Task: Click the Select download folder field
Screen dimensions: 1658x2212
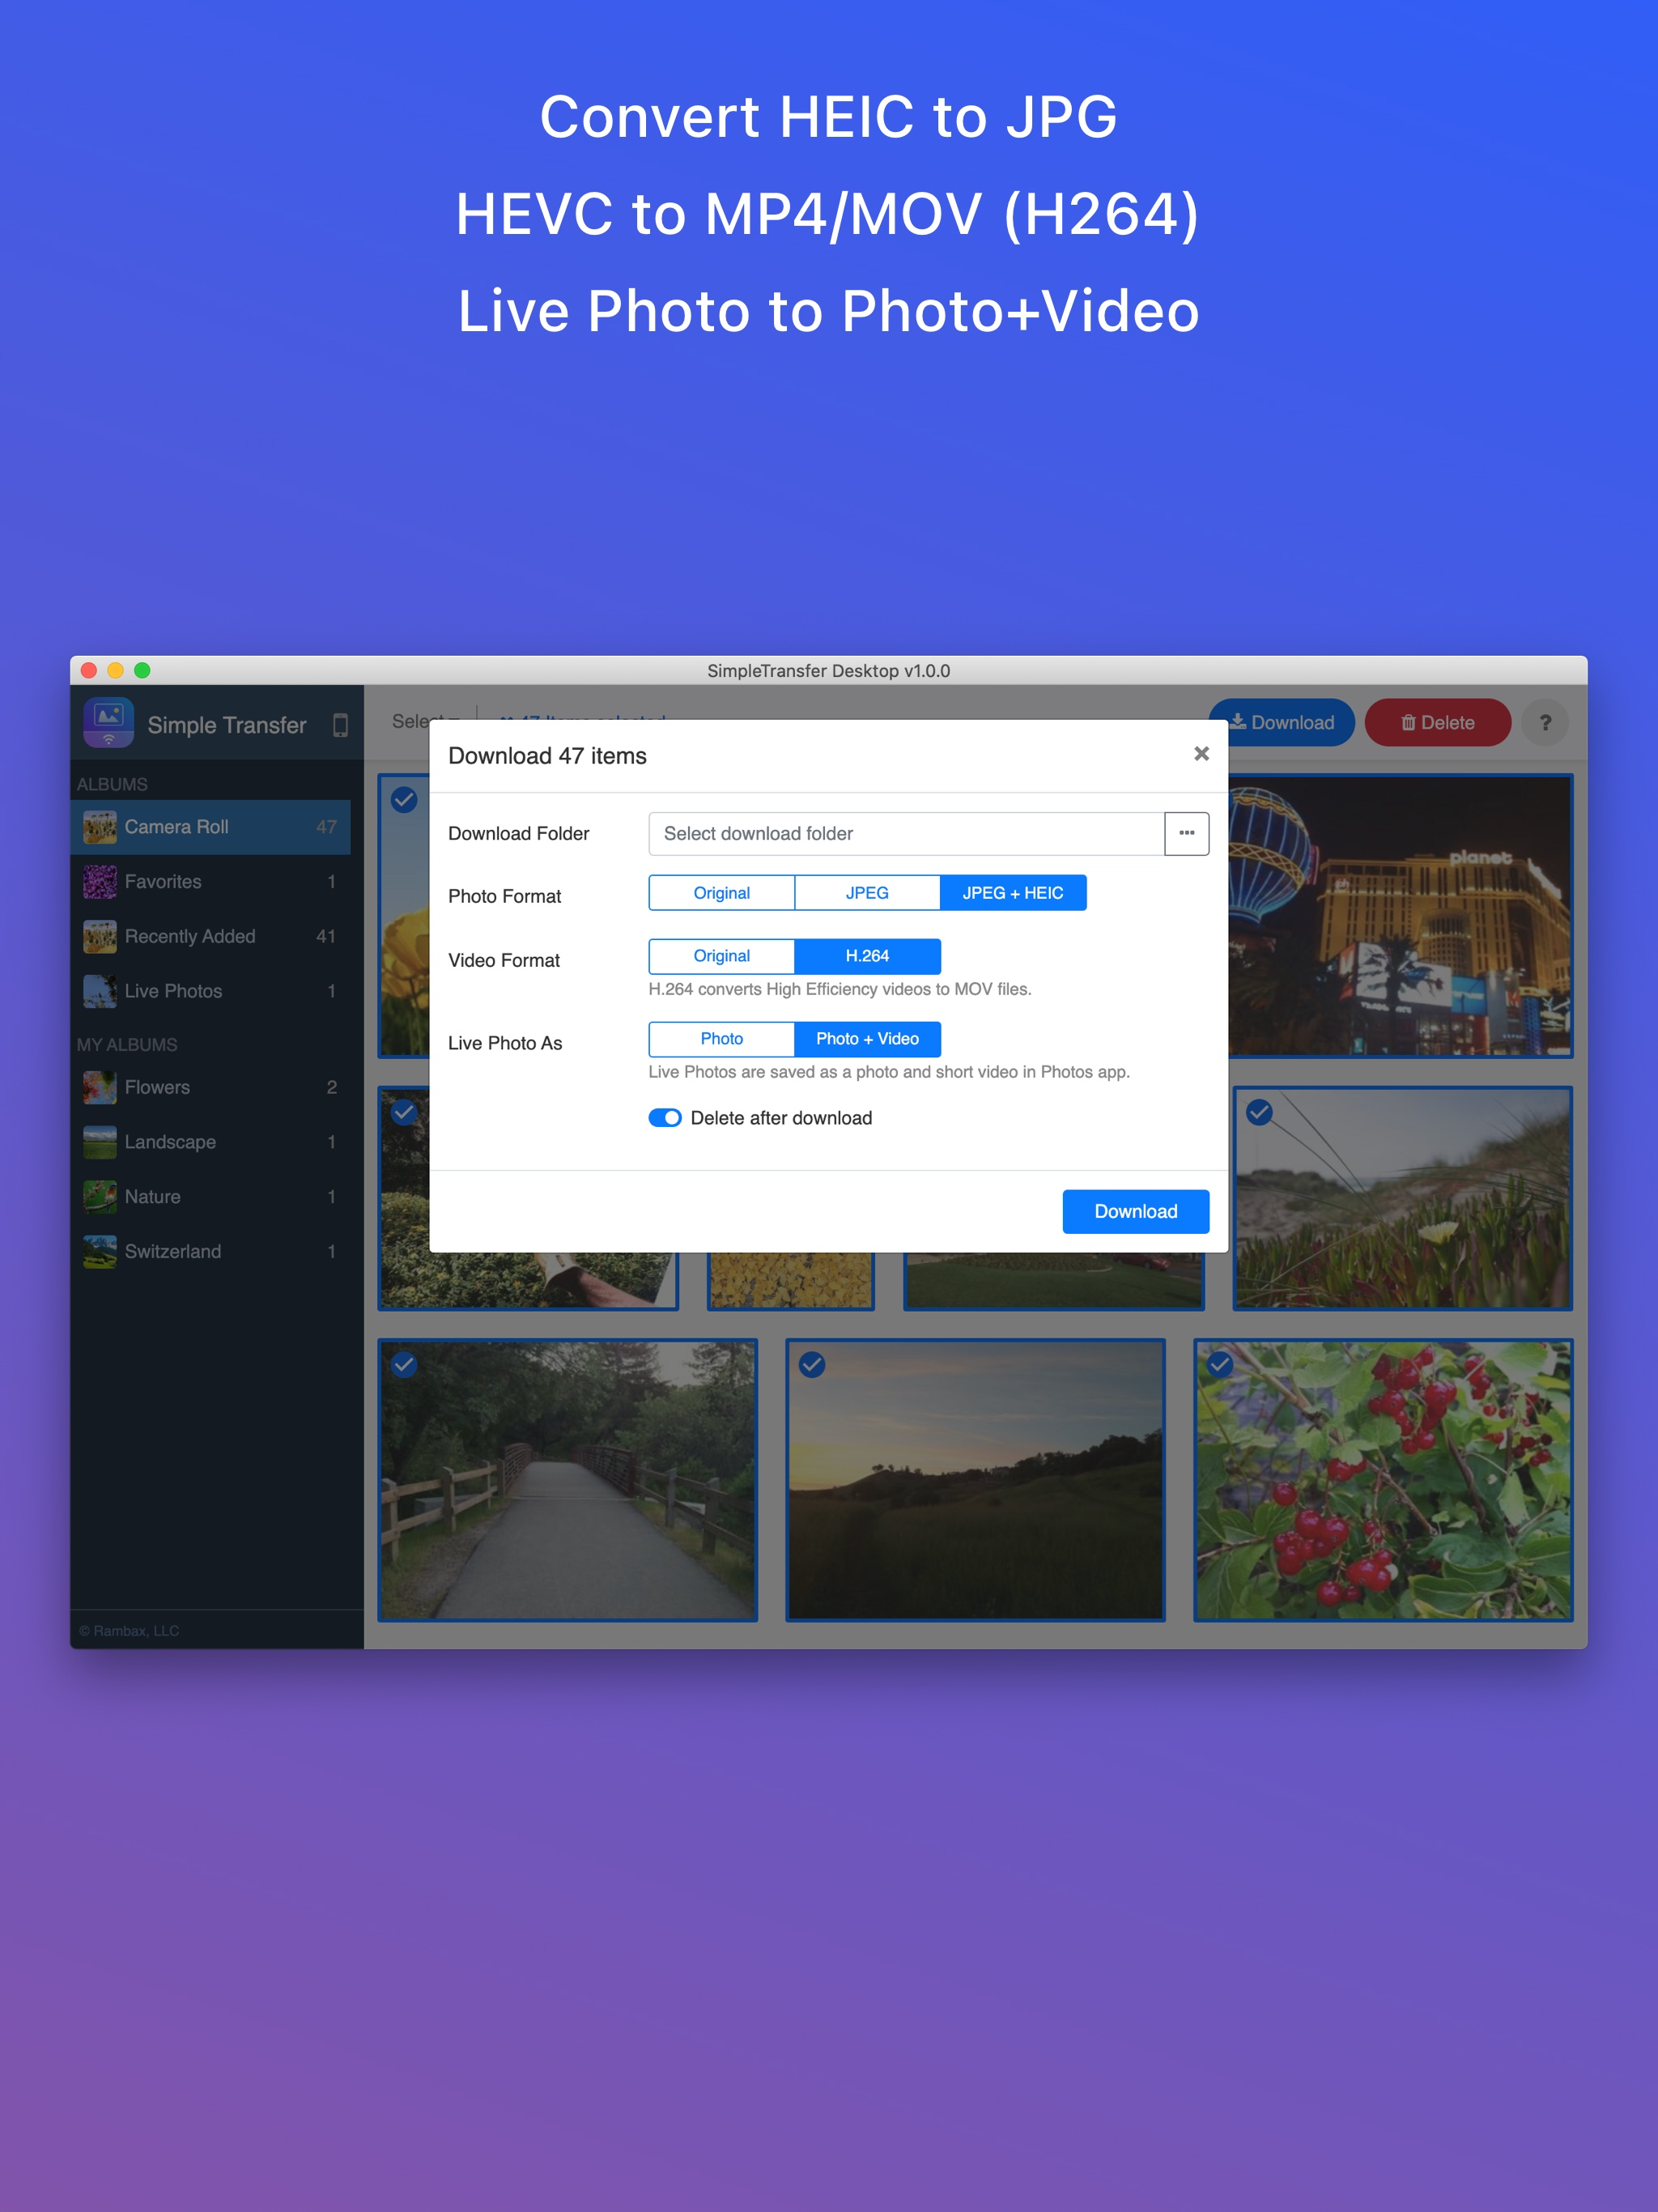Action: pos(906,833)
